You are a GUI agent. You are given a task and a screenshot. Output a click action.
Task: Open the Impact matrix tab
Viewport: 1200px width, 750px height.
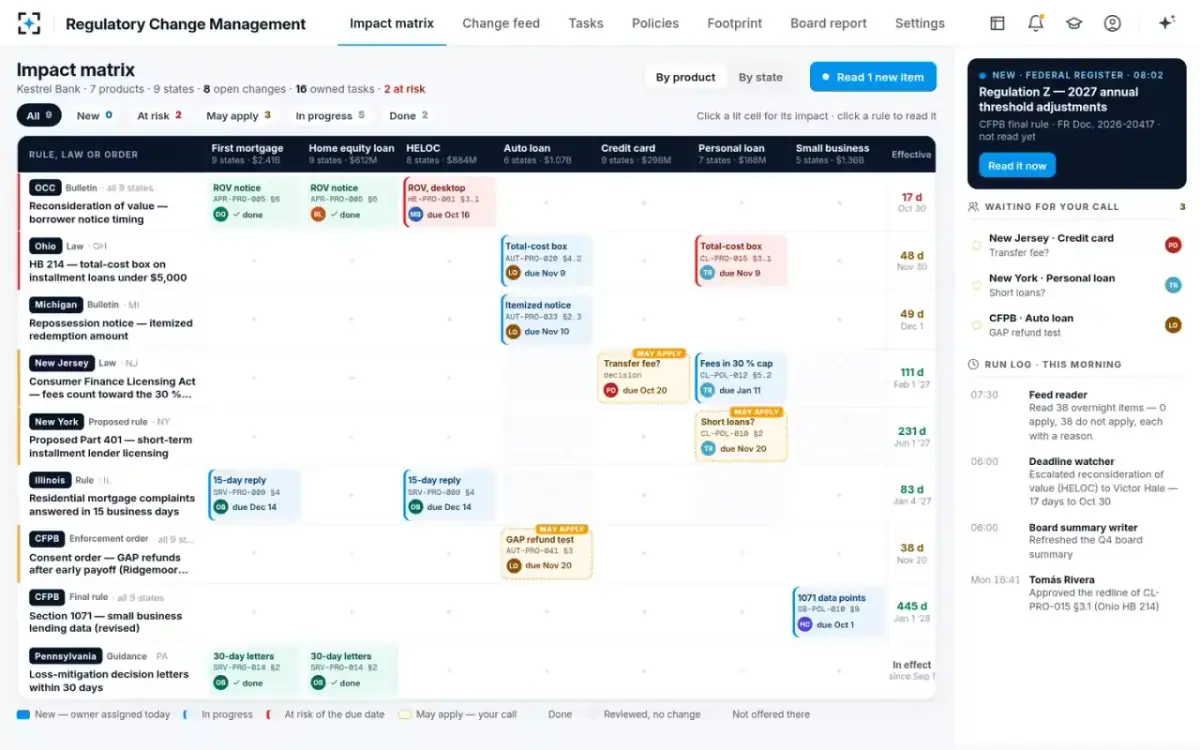point(392,23)
